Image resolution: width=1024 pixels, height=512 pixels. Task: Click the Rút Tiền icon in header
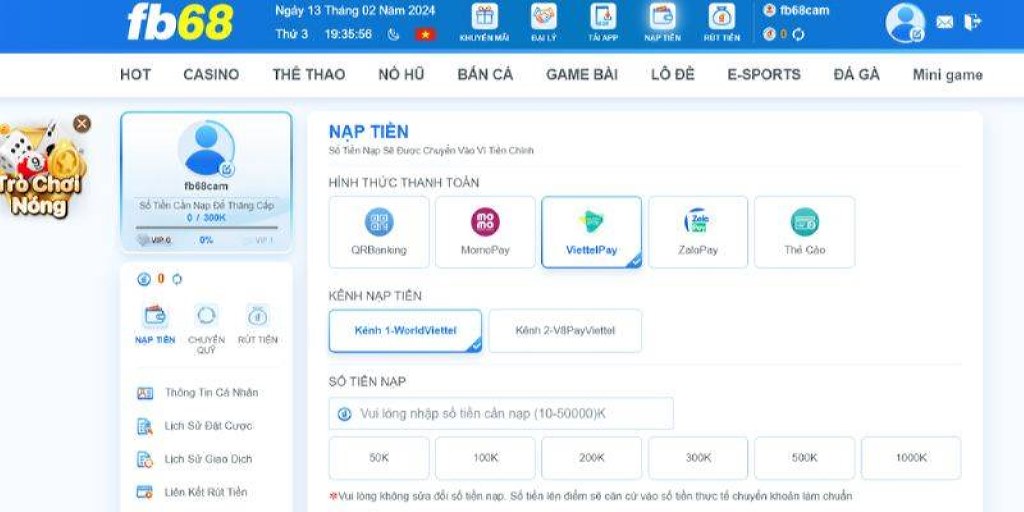coord(721,18)
